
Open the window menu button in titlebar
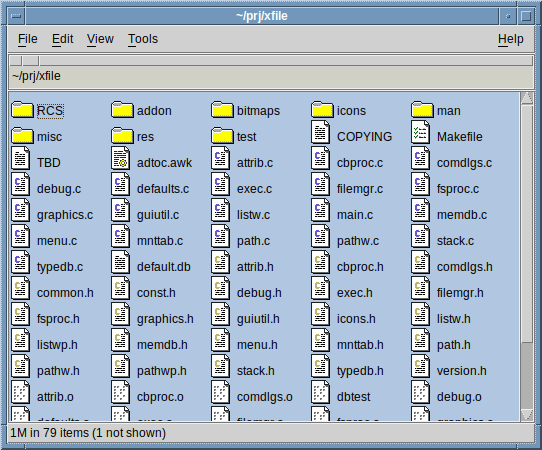(x=16, y=16)
